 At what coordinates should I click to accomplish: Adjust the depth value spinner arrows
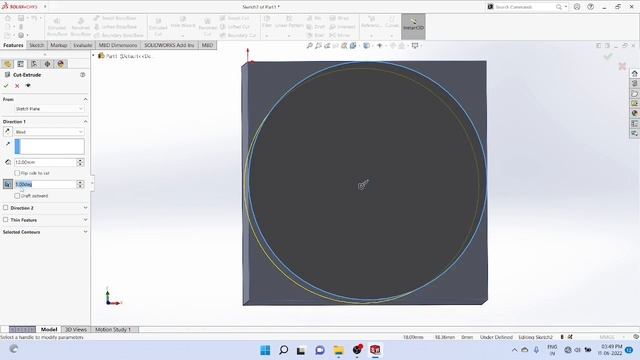point(80,162)
